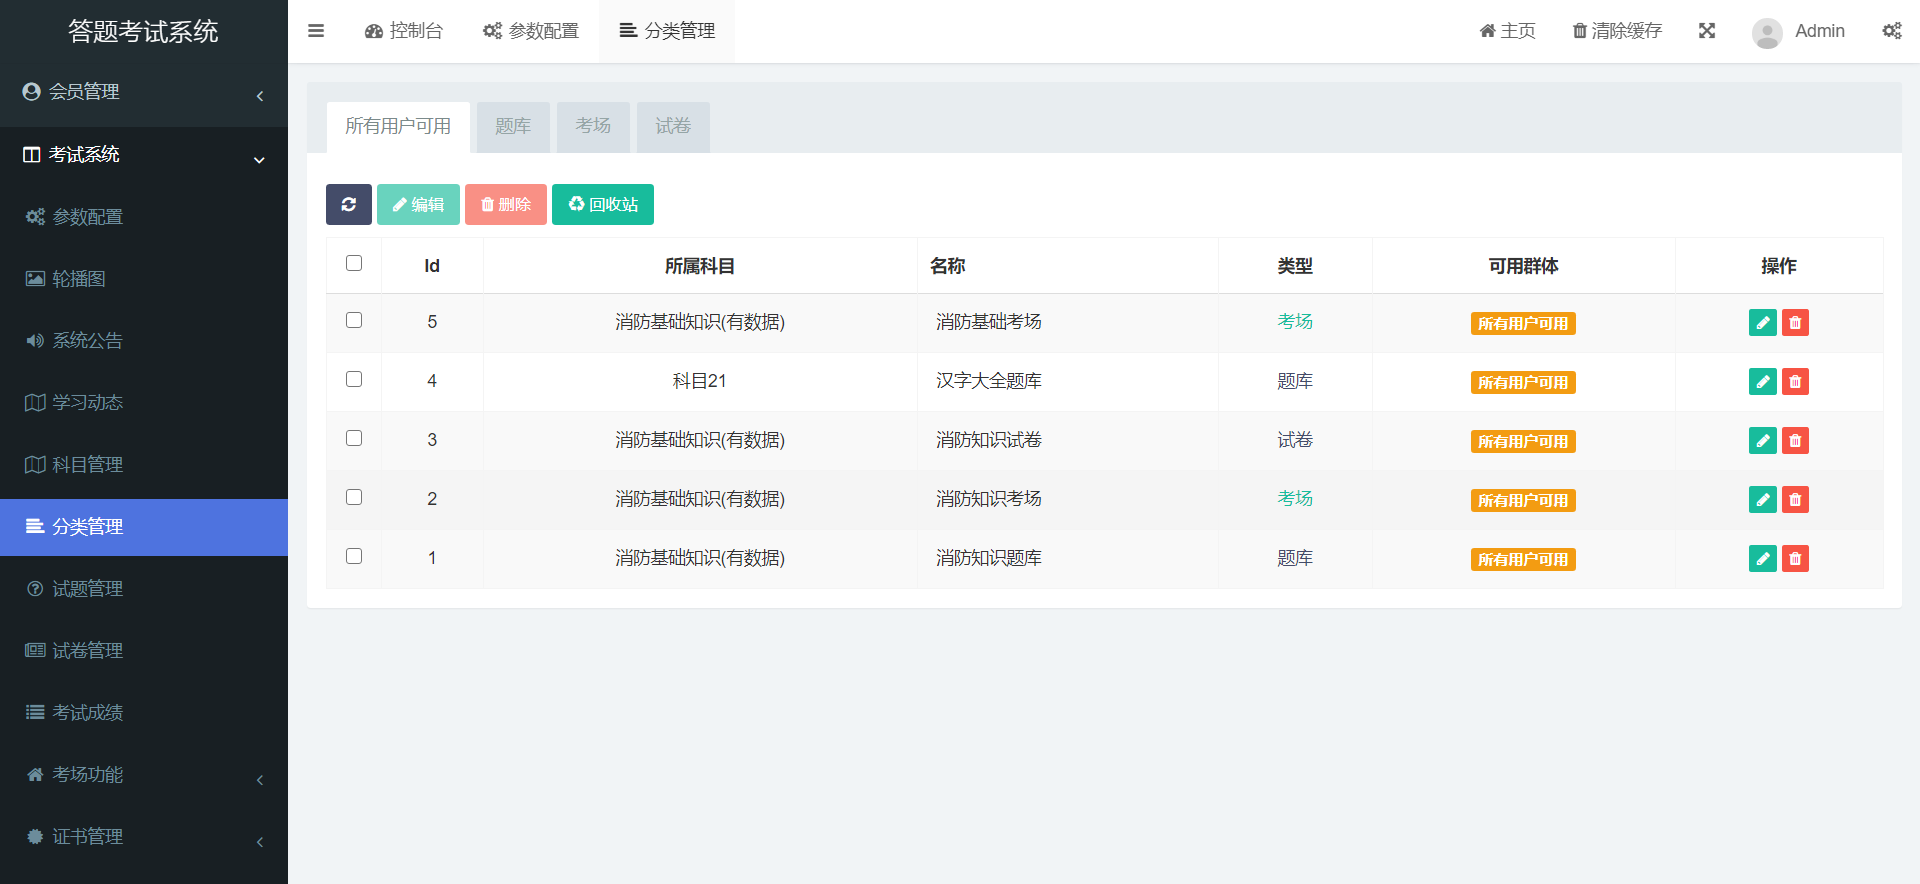The width and height of the screenshot is (1920, 884).
Task: Delete row 1 消防知识题库 with trash icon
Action: tap(1795, 559)
